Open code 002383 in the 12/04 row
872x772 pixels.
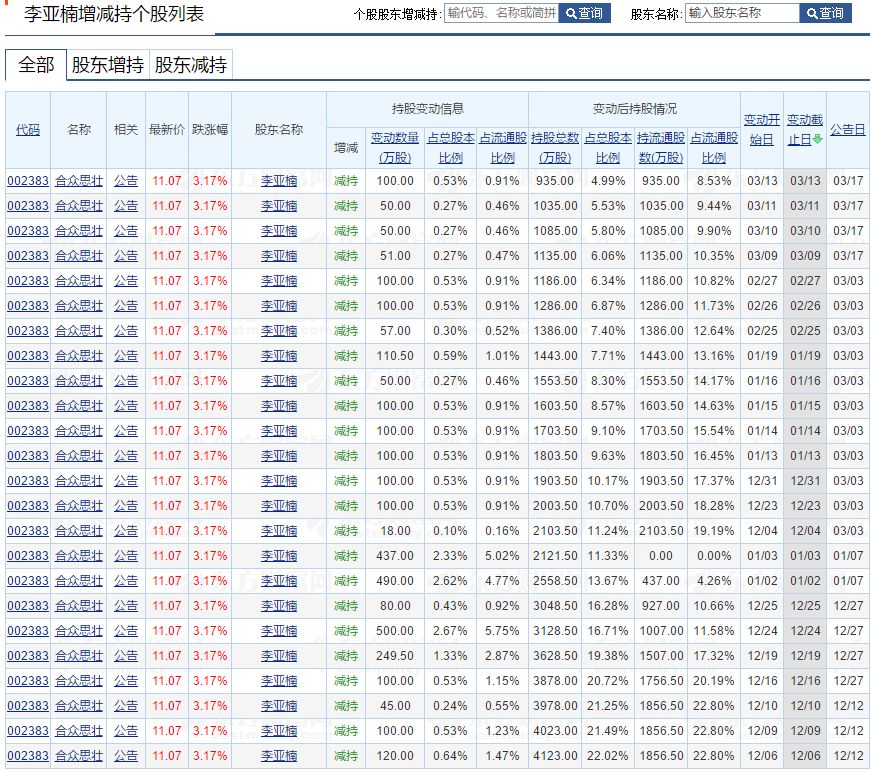pyautogui.click(x=28, y=531)
